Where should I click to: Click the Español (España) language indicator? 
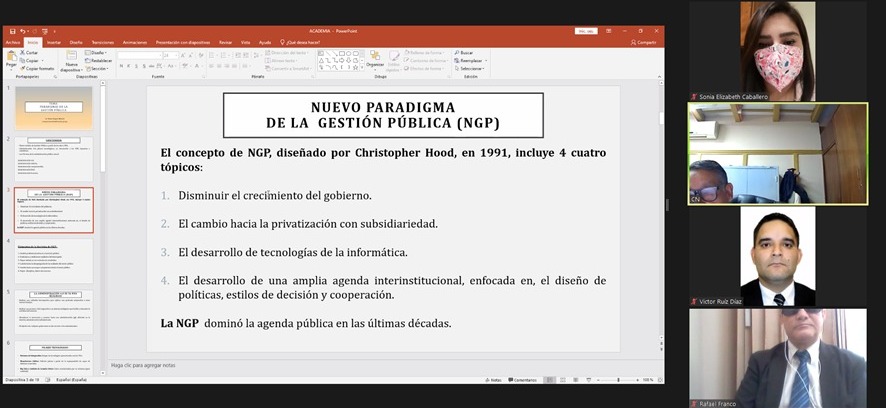pos(71,380)
